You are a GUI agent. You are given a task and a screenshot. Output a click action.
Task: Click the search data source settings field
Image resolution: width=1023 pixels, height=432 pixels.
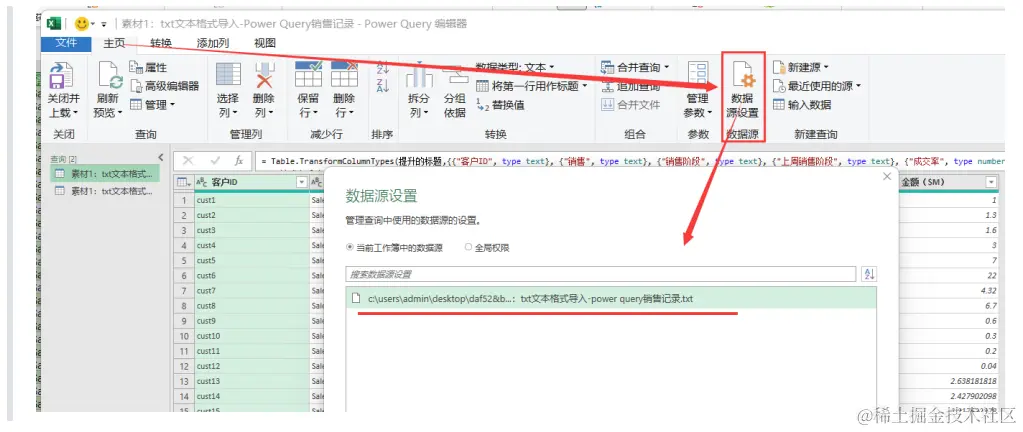coord(600,274)
